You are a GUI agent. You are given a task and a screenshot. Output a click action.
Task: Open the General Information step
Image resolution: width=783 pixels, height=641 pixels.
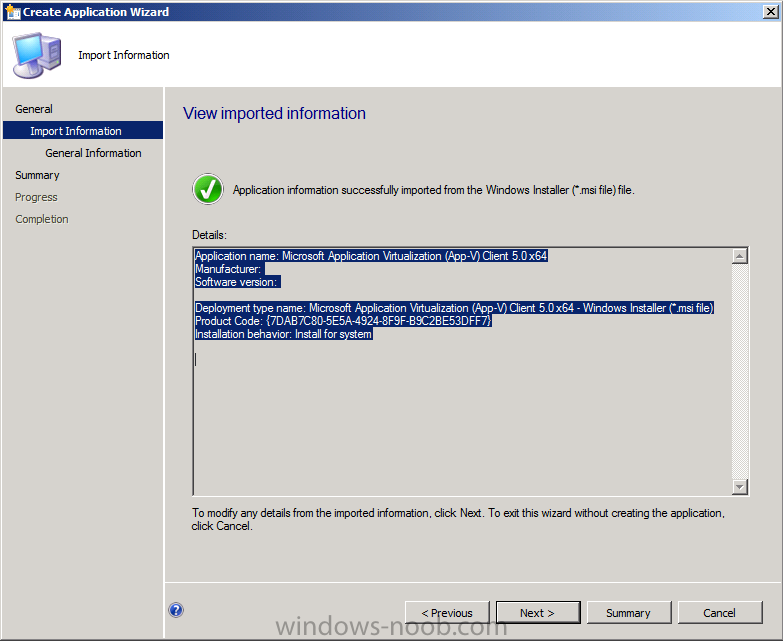point(93,153)
